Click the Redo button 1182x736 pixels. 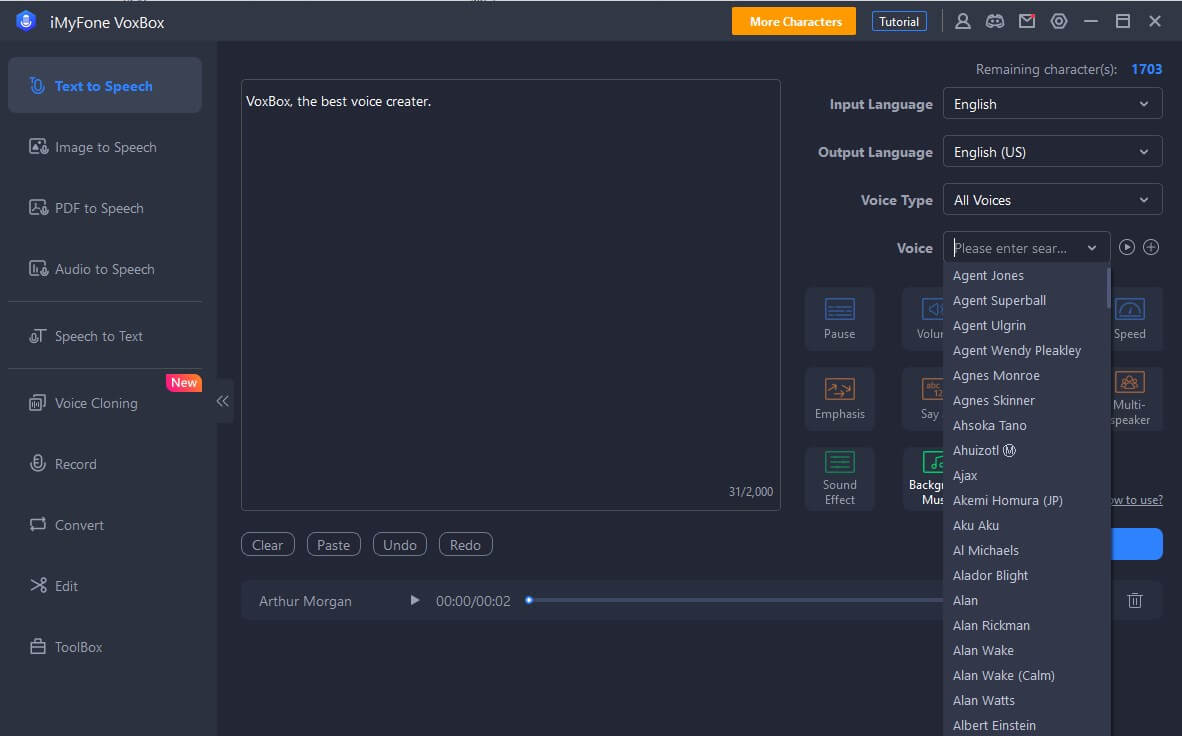pyautogui.click(x=465, y=544)
